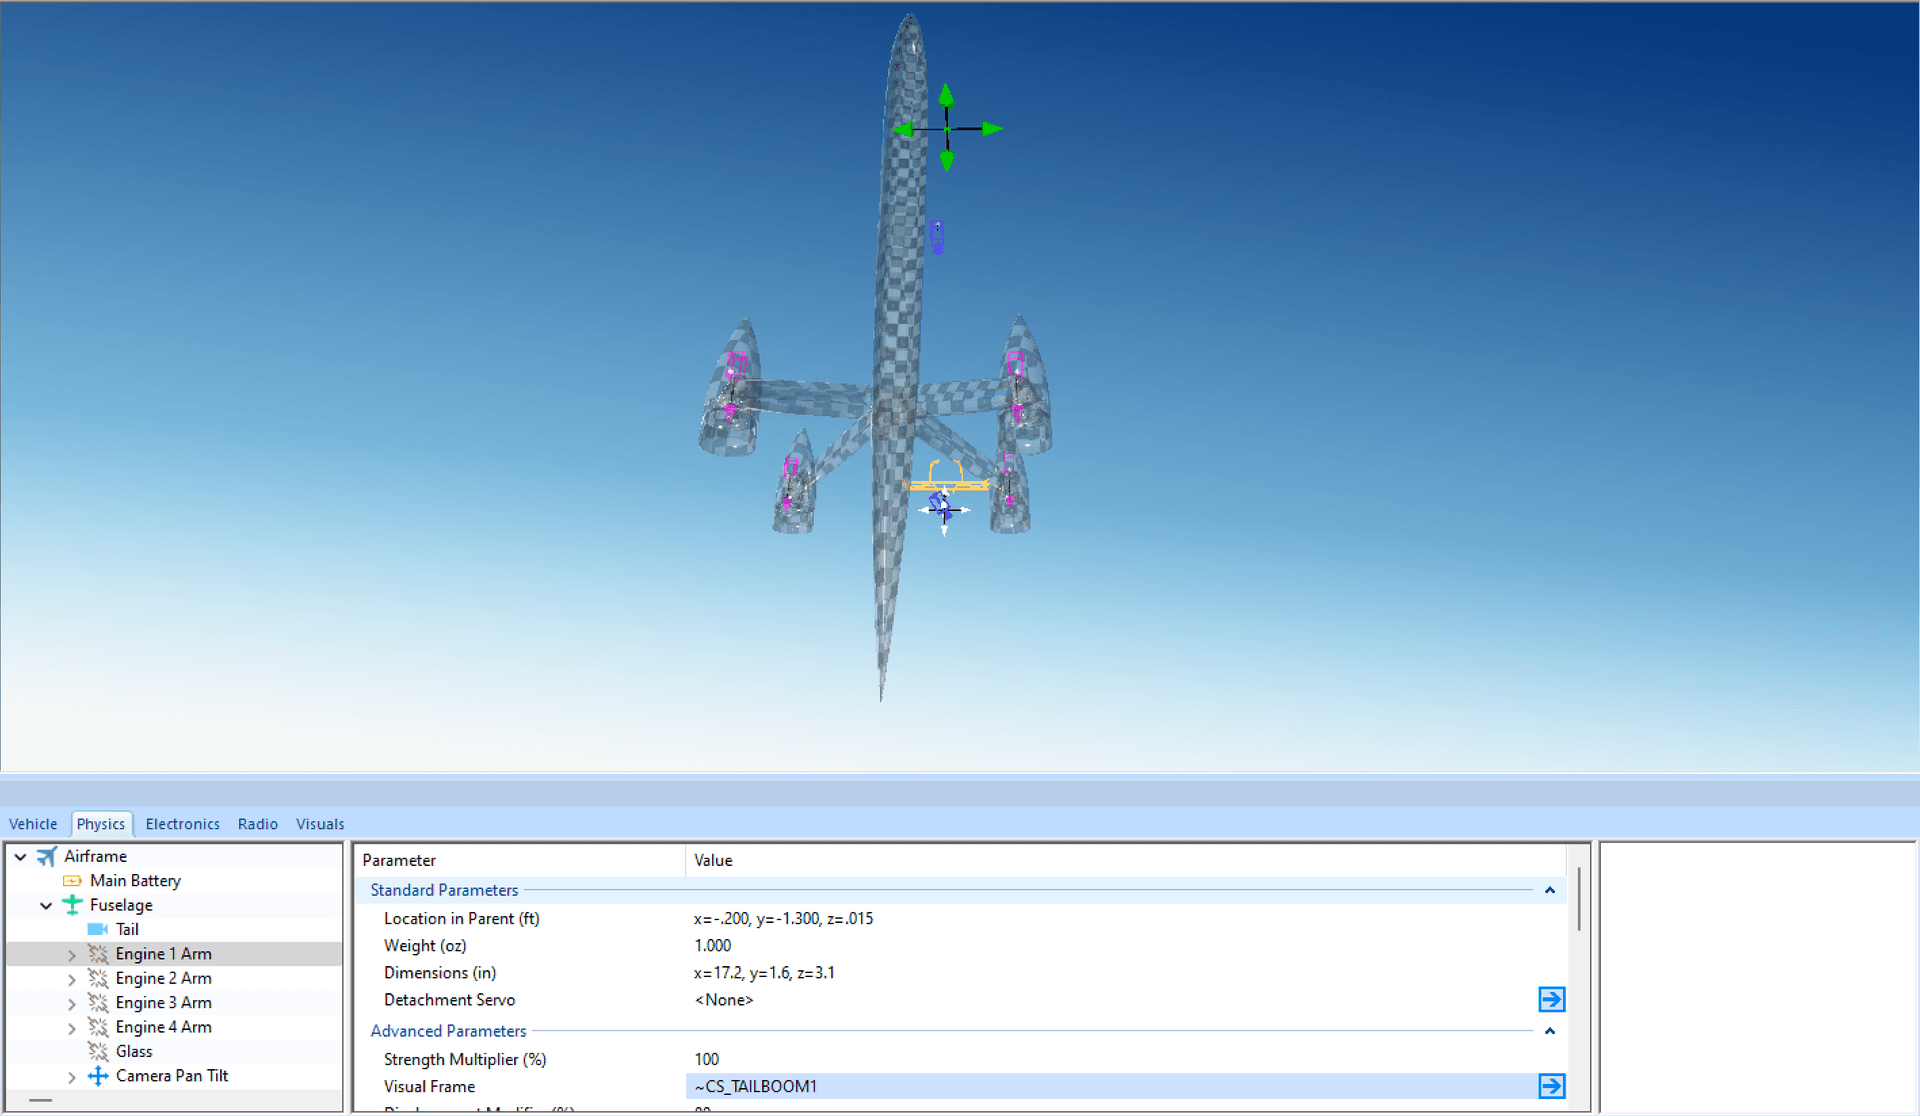
Task: Open the Detachment Servo picker arrow
Action: [1551, 999]
